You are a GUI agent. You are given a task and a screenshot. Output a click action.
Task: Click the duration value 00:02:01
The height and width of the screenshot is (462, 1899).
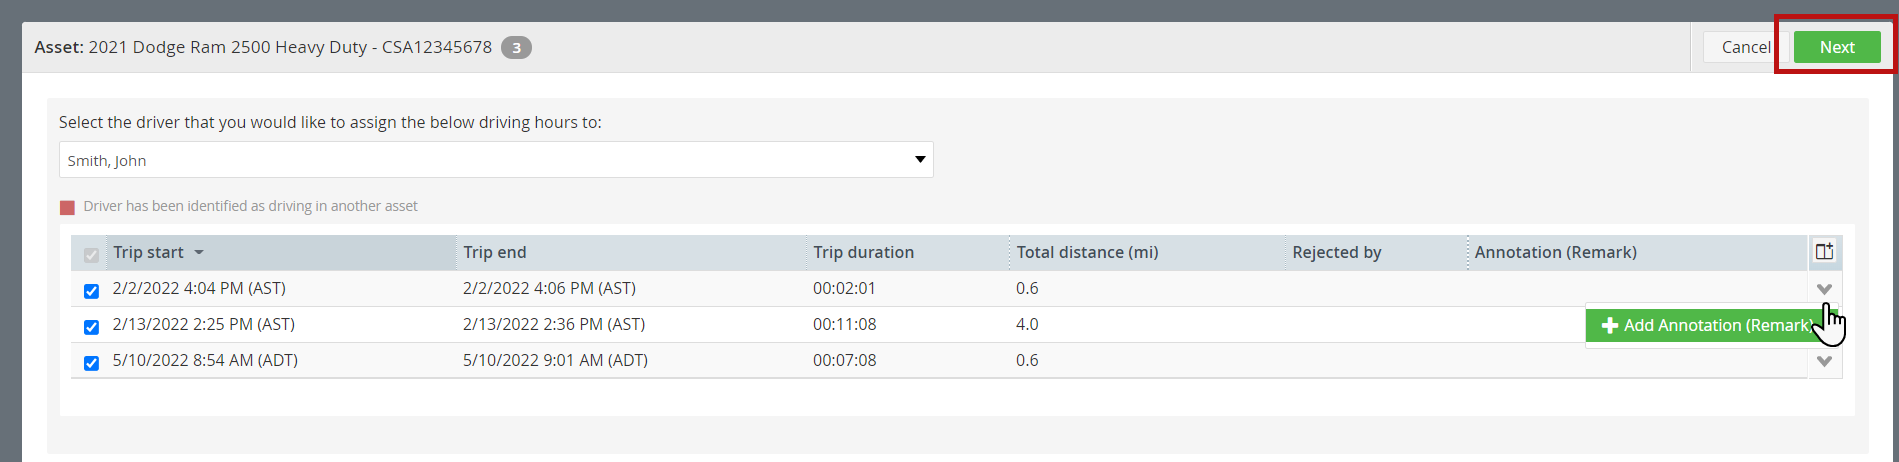coord(844,288)
